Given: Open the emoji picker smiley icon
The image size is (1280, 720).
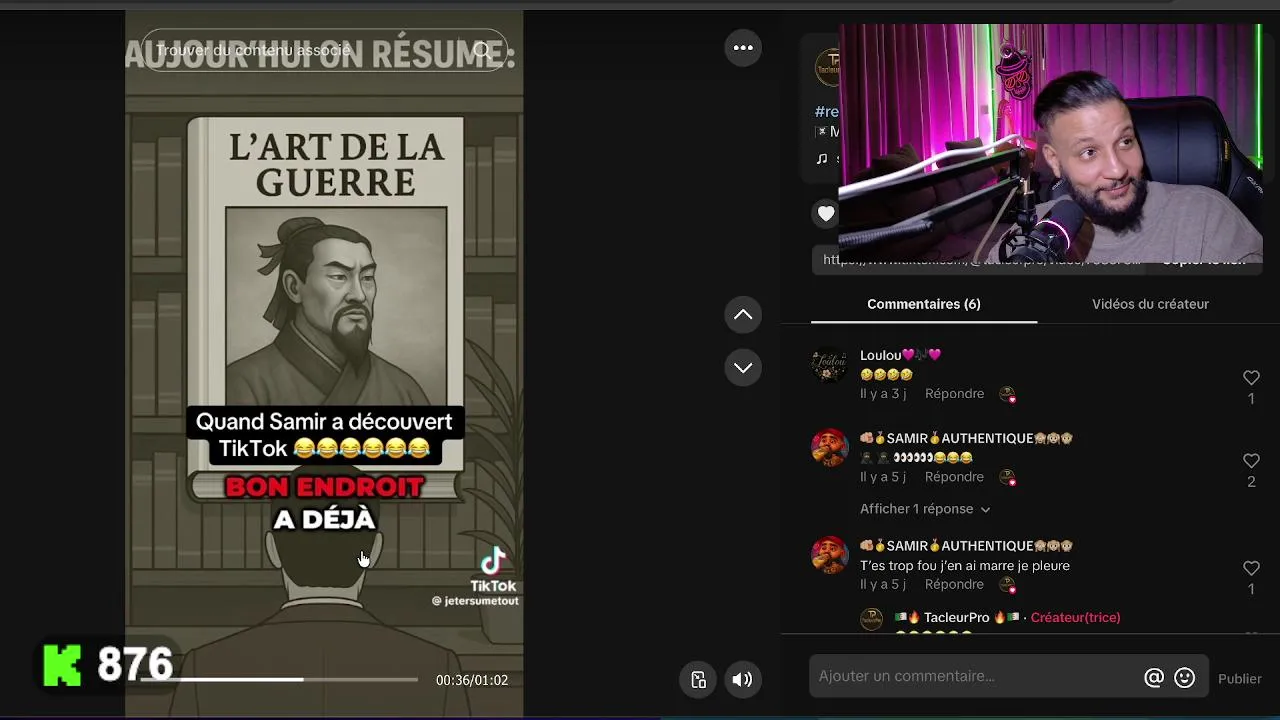Looking at the screenshot, I should pos(1185,678).
